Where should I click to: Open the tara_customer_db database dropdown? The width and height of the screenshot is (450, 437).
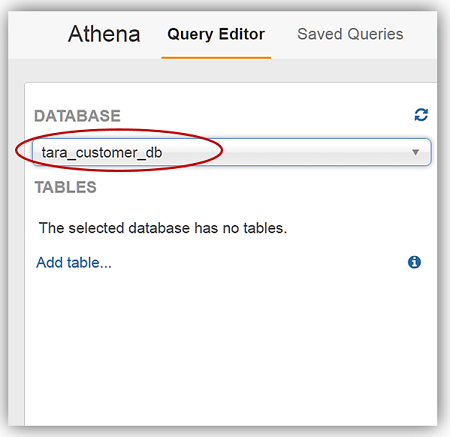pyautogui.click(x=232, y=152)
